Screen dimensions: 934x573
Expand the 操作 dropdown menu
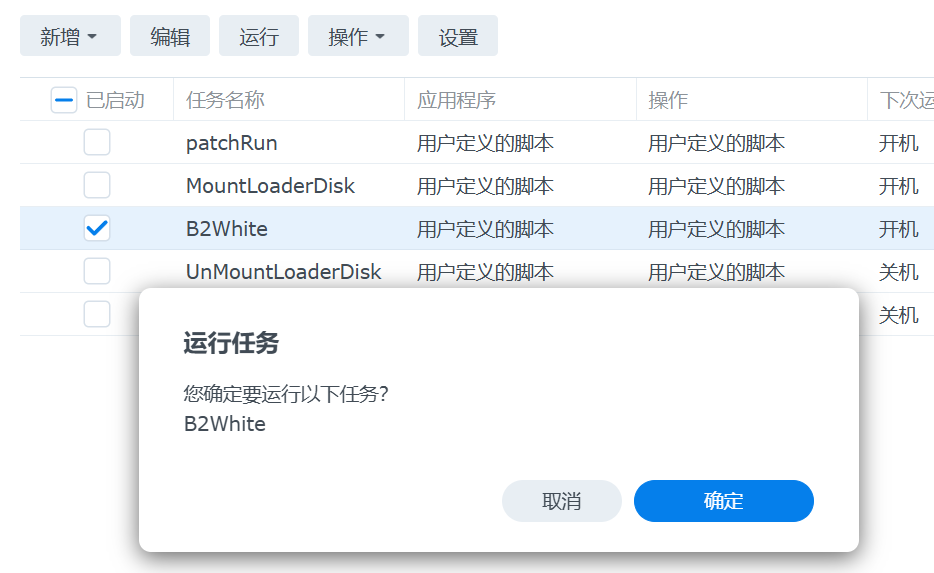(x=358, y=36)
